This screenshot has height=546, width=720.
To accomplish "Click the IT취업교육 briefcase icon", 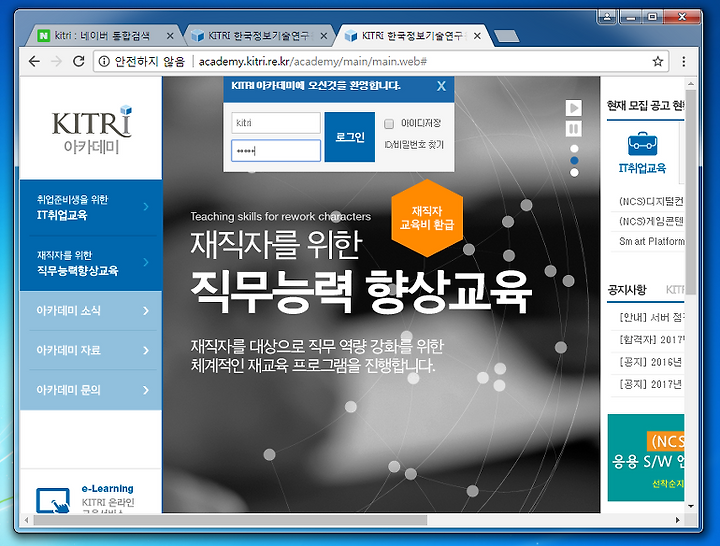I will click(642, 144).
